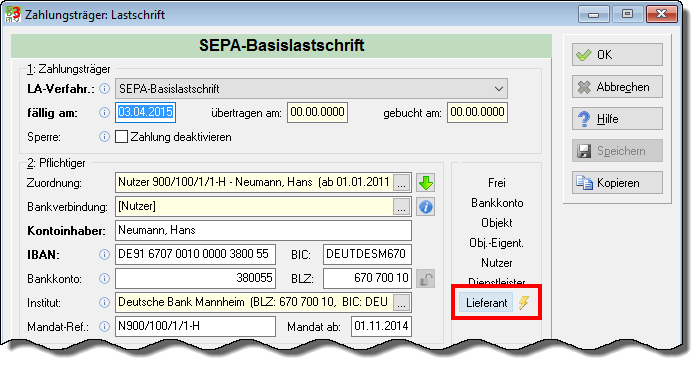Click the gebucht am date field

[x=477, y=112]
